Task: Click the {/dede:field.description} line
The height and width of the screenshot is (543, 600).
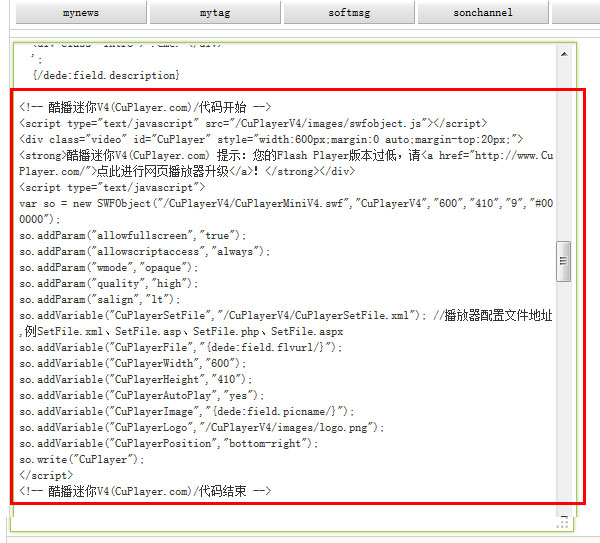Action: point(106,75)
